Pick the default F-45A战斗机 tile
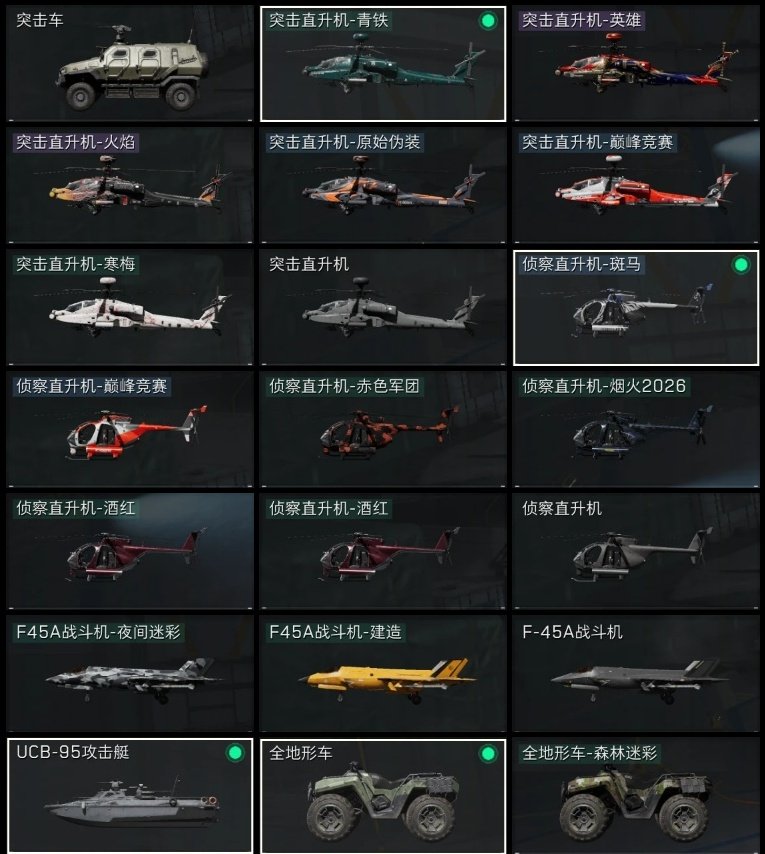Screen dimensions: 765x854 [x=635, y=674]
